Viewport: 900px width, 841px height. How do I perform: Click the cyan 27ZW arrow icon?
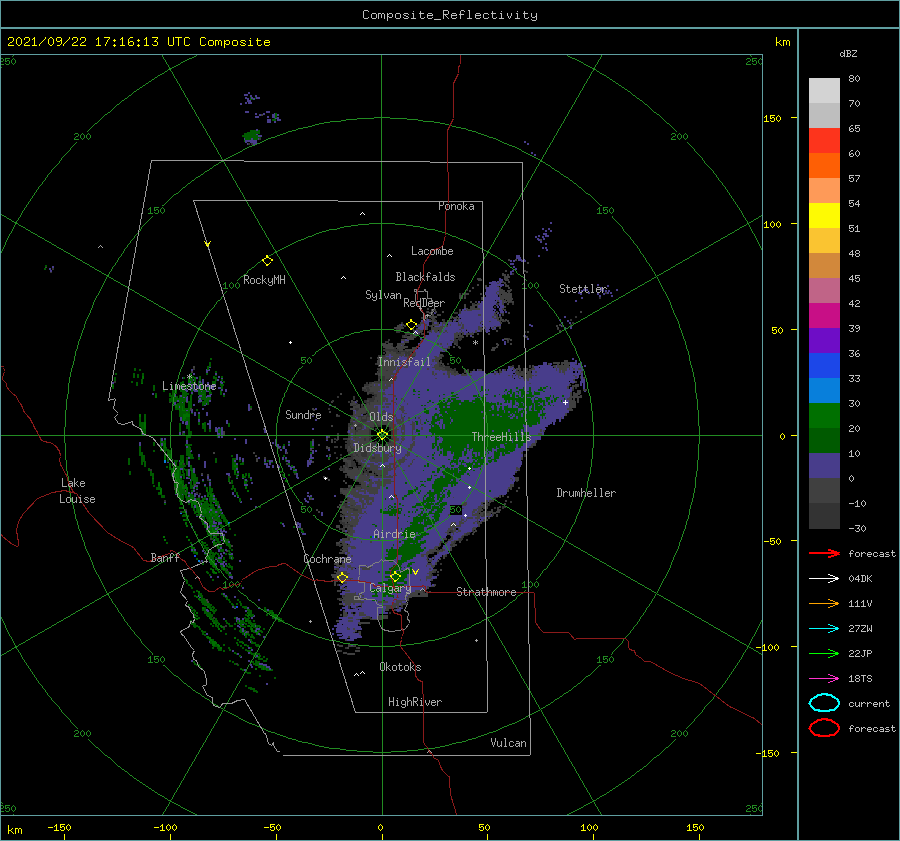click(824, 629)
